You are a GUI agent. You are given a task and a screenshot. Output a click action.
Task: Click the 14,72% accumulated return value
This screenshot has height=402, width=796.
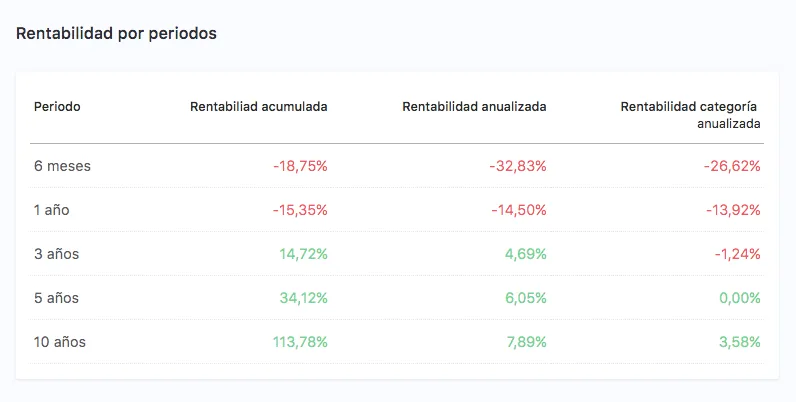pyautogui.click(x=304, y=254)
